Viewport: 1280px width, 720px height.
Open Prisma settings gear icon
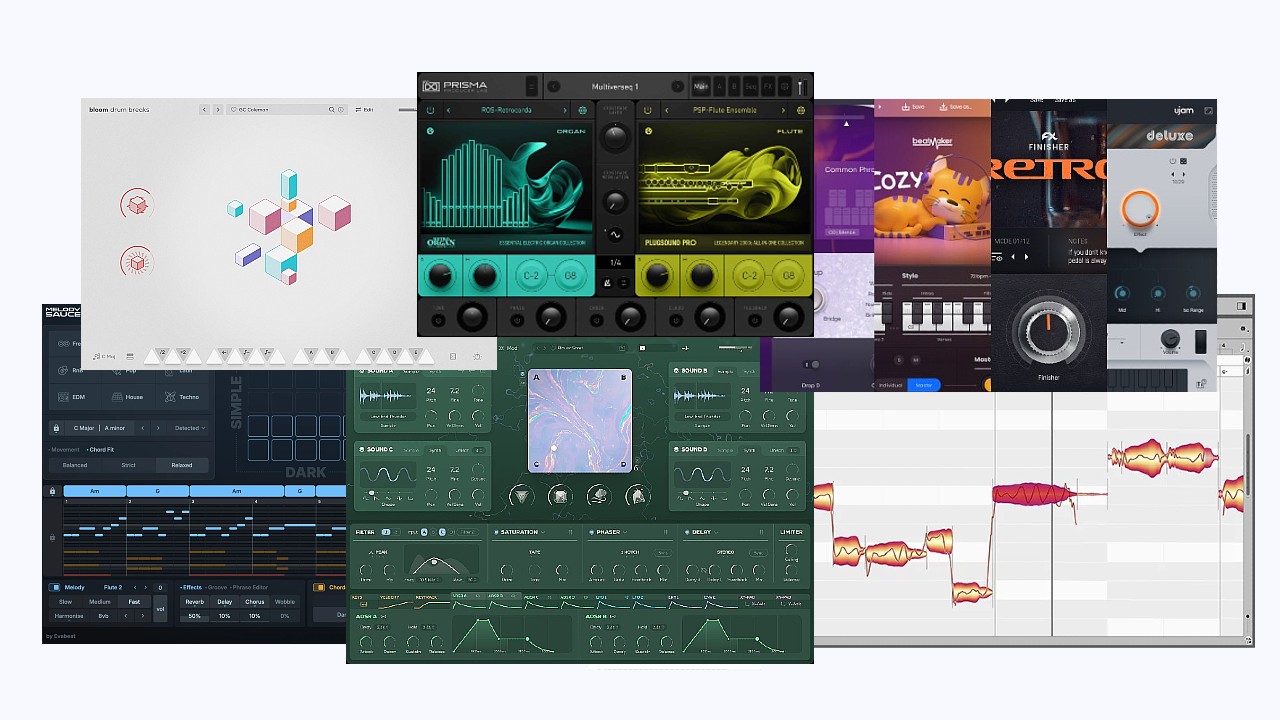click(x=784, y=87)
